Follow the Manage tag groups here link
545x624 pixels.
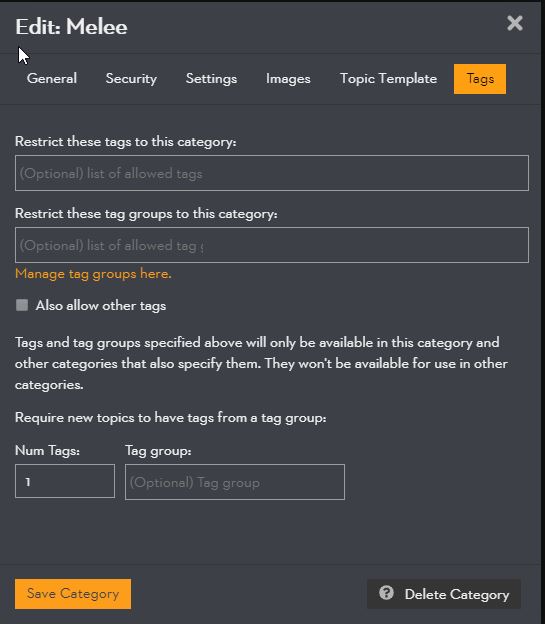coord(93,274)
